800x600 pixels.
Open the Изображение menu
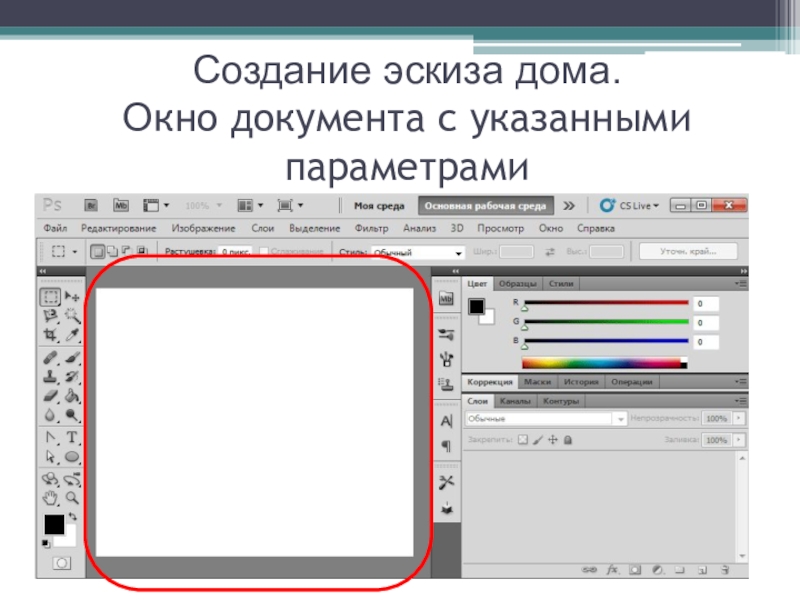click(203, 229)
